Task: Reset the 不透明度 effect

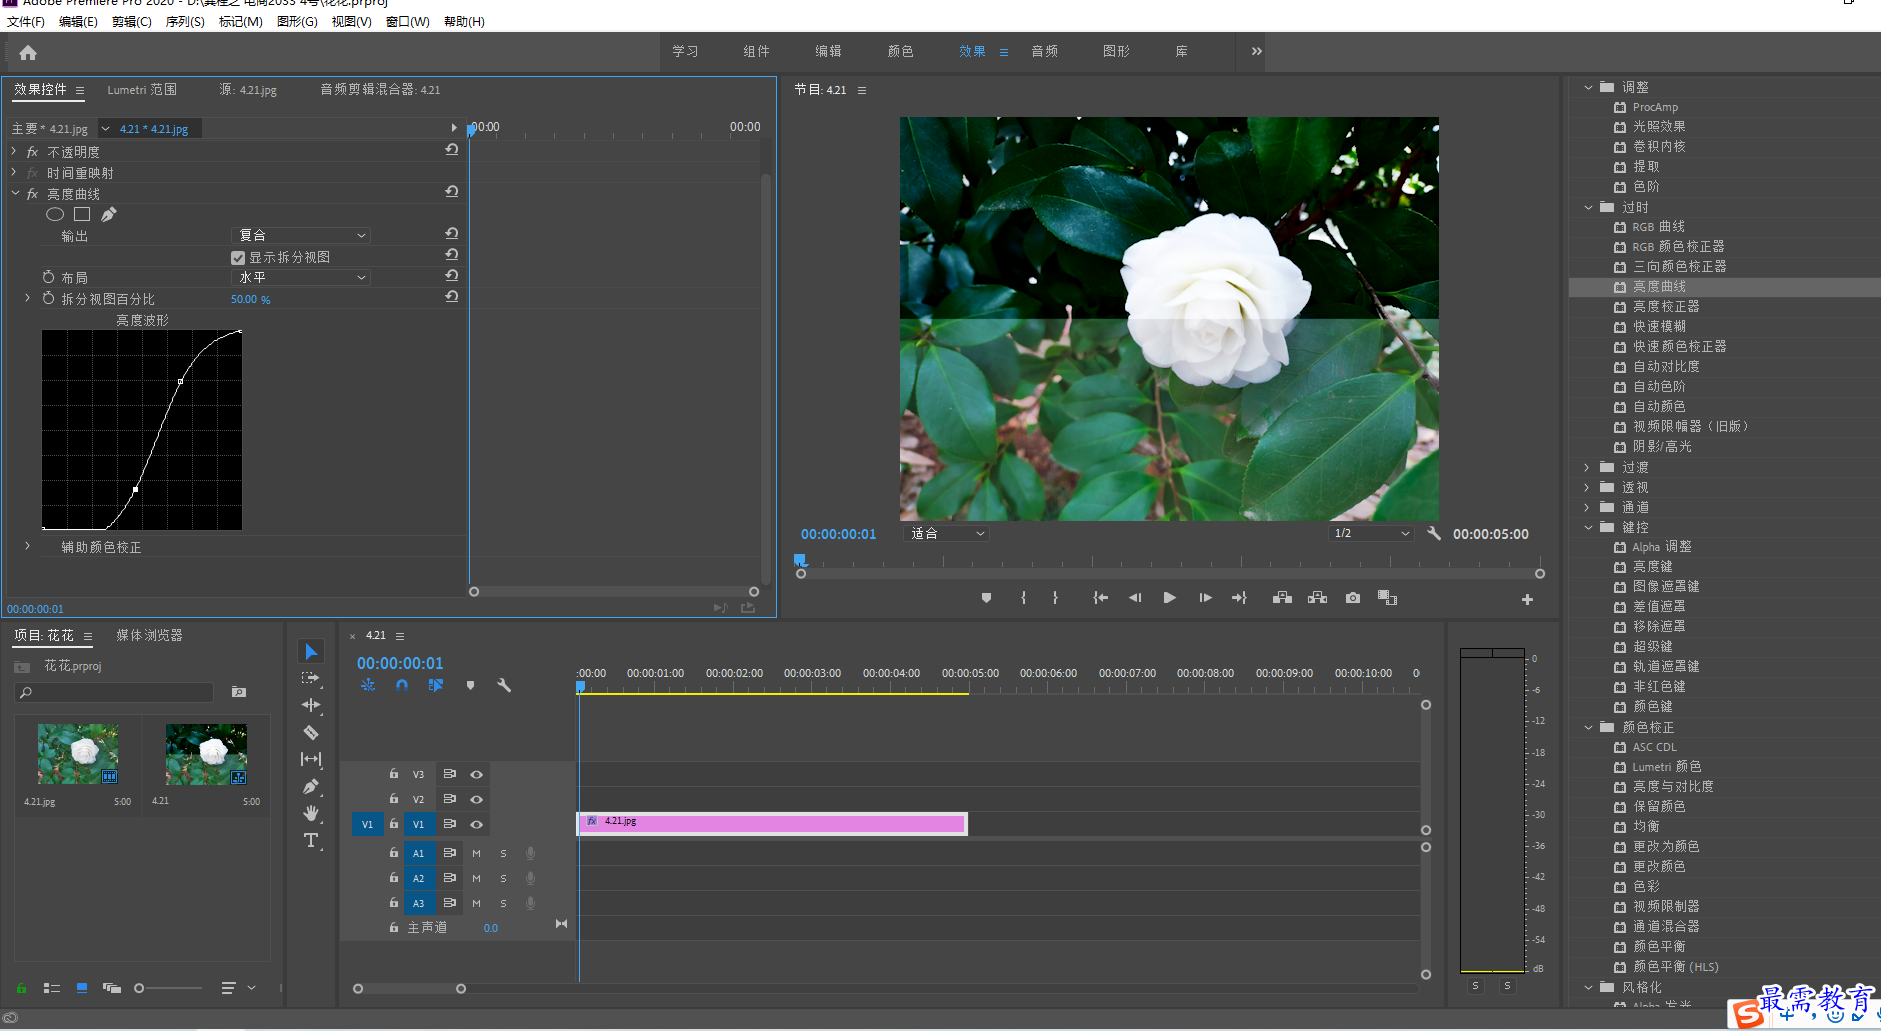Action: pyautogui.click(x=452, y=150)
